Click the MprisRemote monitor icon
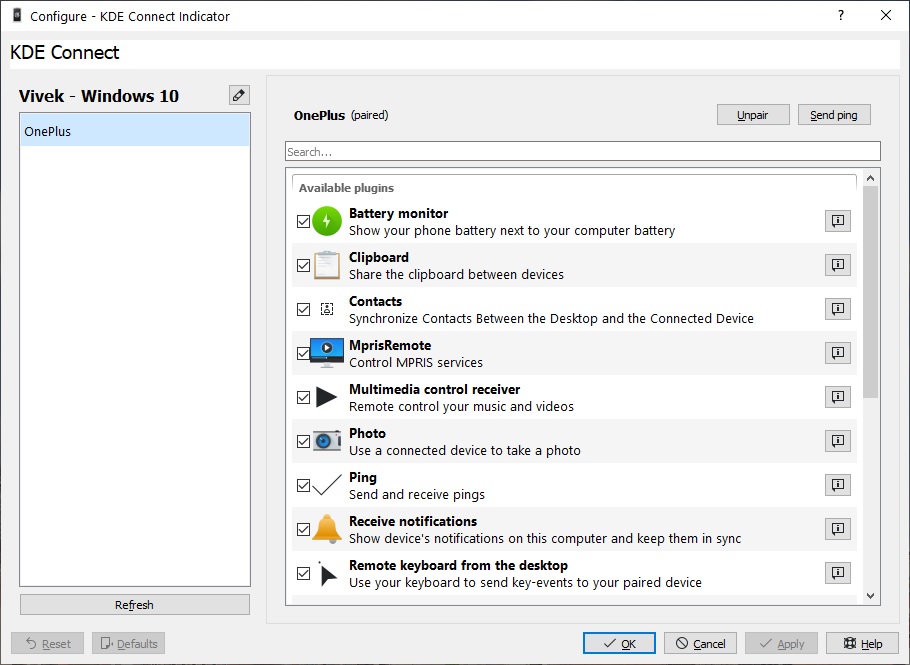This screenshot has width=910, height=665. tap(327, 353)
